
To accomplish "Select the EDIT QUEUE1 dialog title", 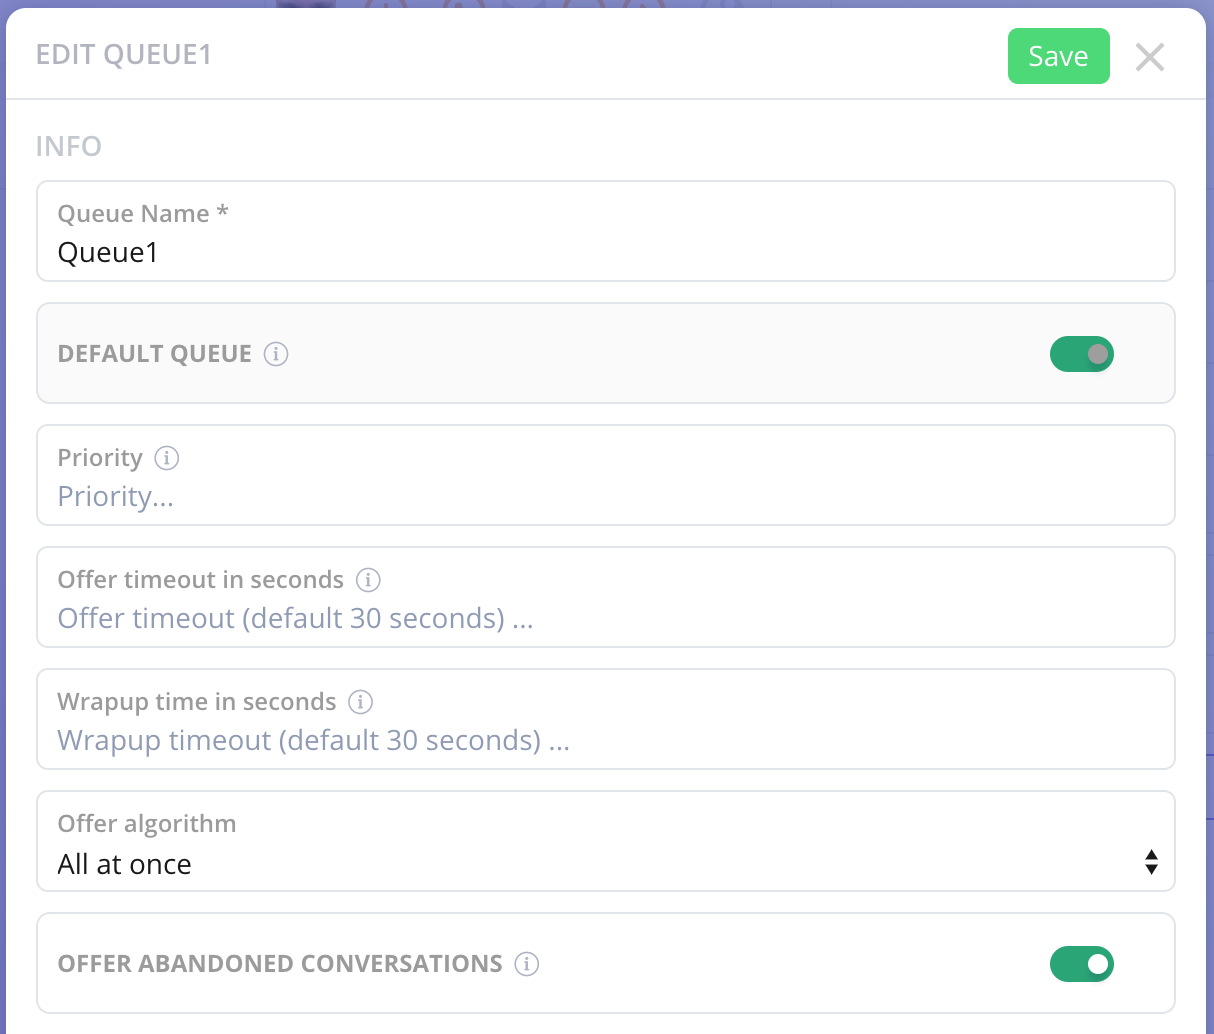I will coord(124,55).
